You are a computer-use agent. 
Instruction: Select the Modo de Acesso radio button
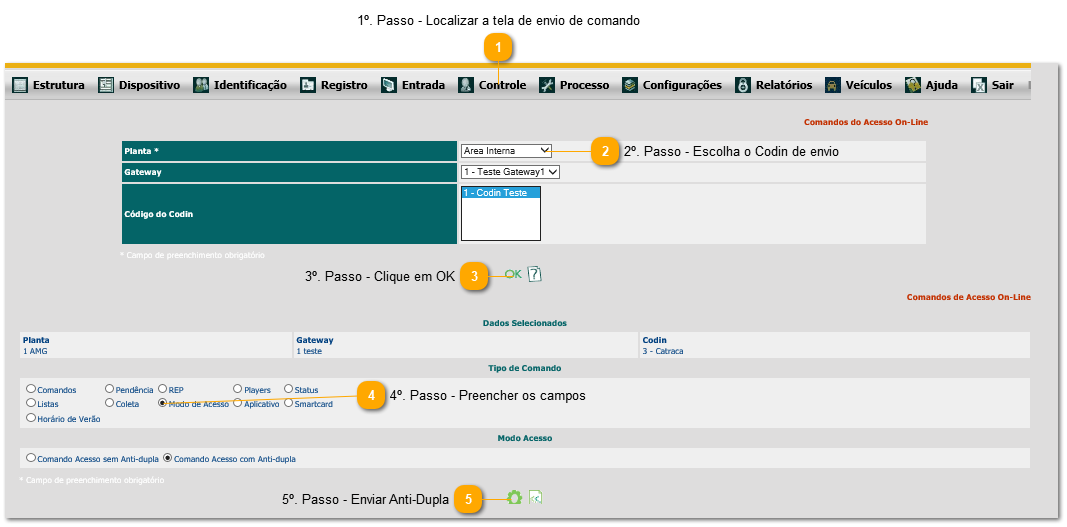(x=163, y=403)
